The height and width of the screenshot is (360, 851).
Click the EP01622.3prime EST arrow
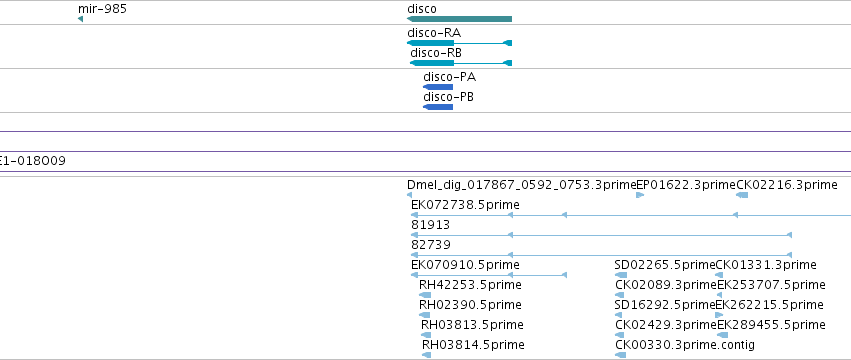pyautogui.click(x=640, y=195)
